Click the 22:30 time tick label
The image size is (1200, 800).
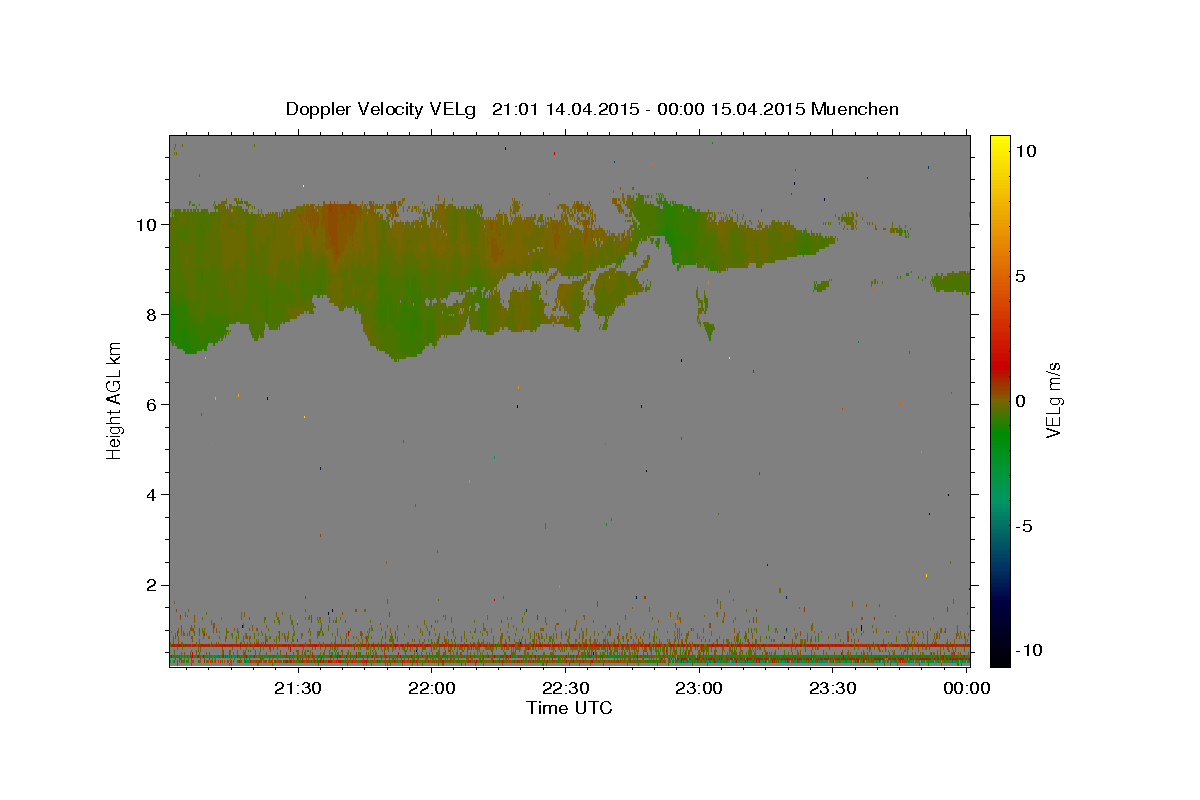pos(565,688)
